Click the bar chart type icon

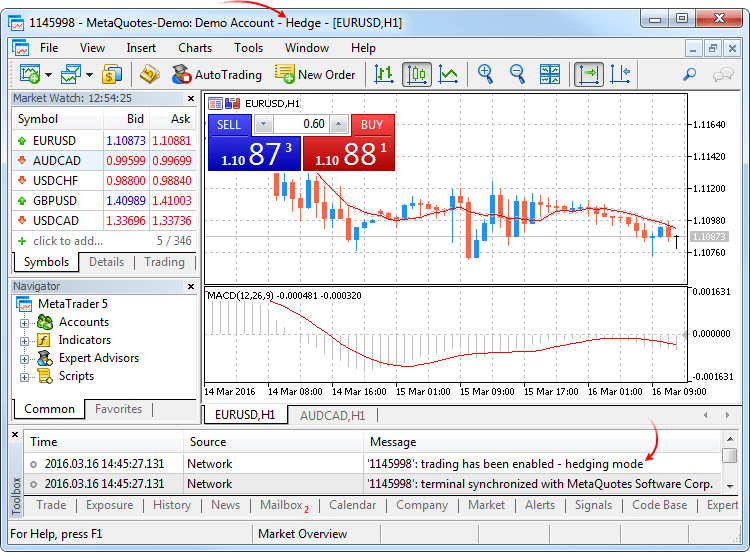pyautogui.click(x=384, y=74)
